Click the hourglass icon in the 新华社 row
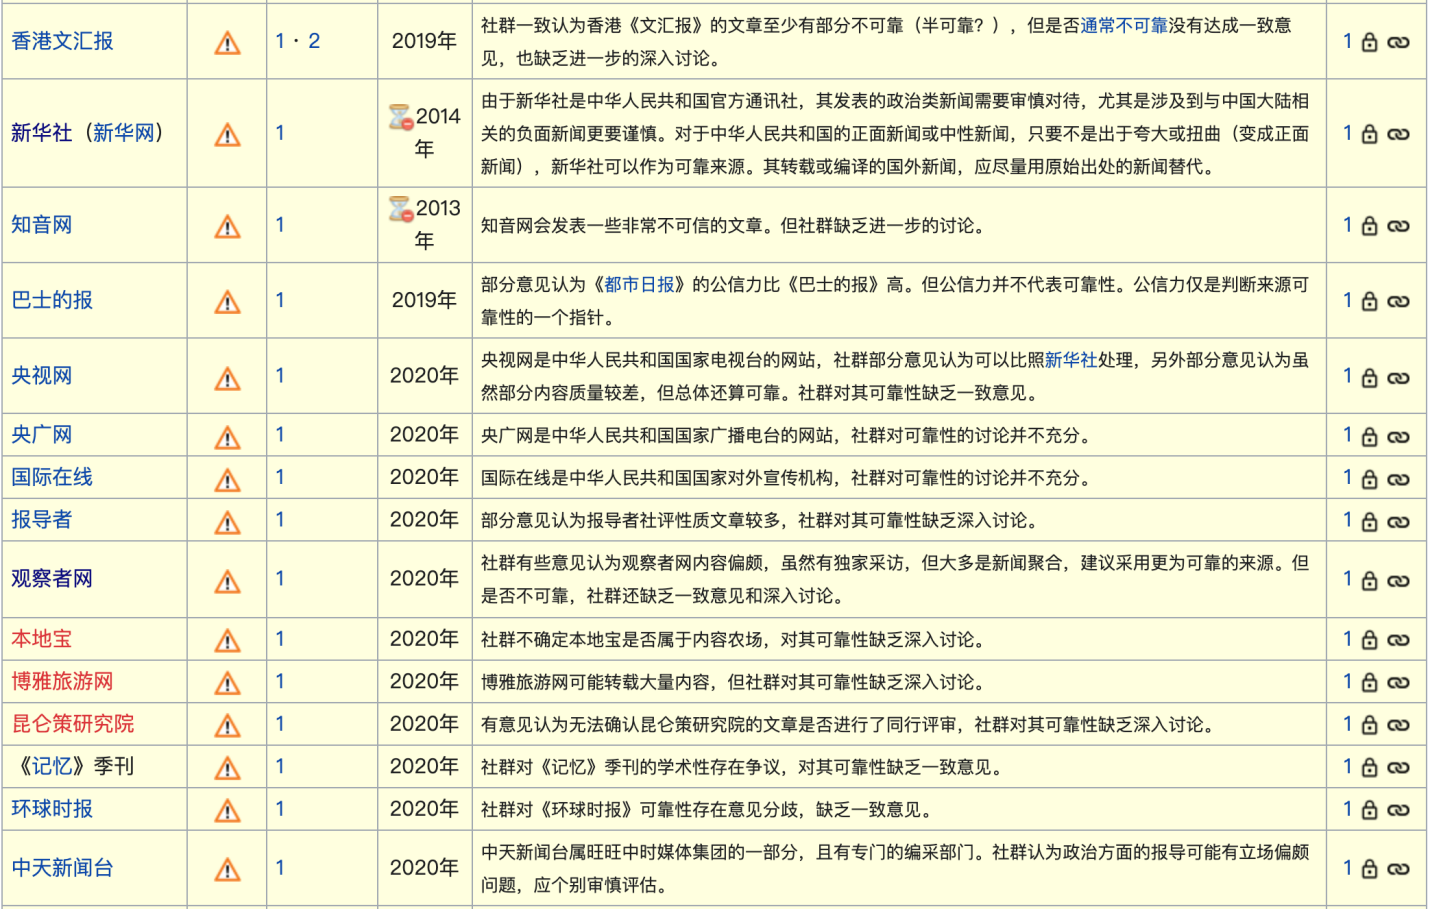1430x909 pixels. [x=400, y=117]
